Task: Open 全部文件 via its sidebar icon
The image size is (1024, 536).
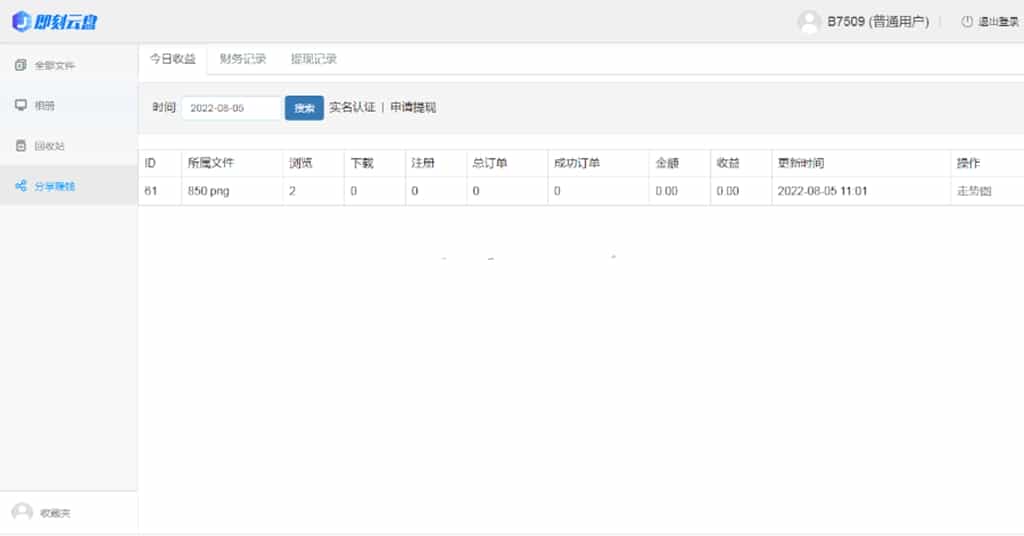Action: coord(21,65)
